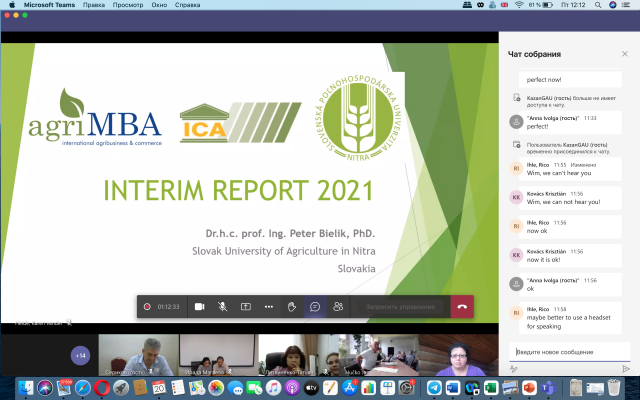Open Telegram from the Dock

434,388
